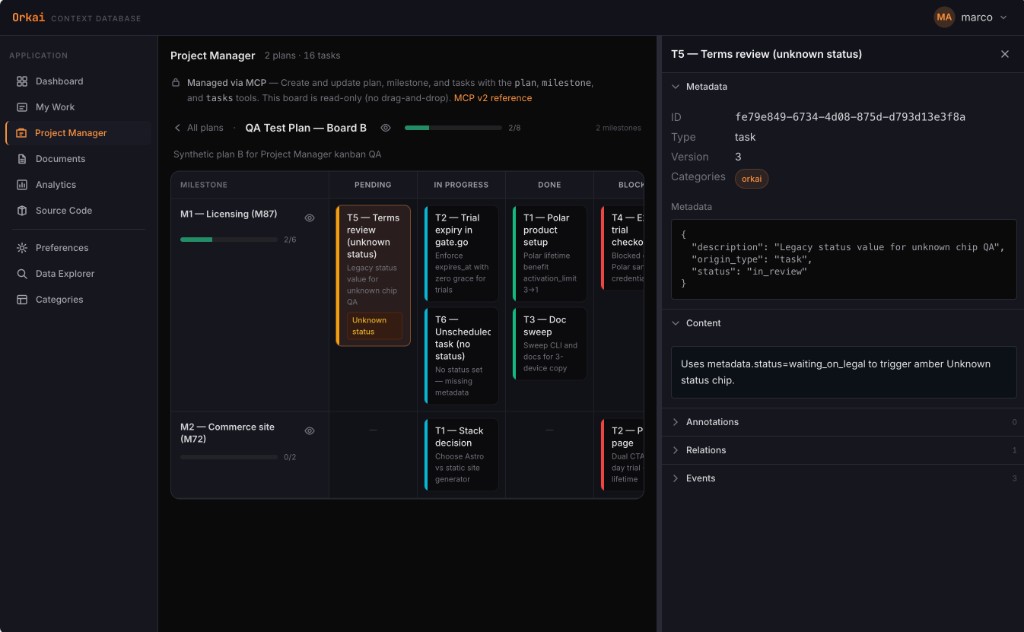Screen dimensions: 1024x632
Task: Click the Source Code icon
Action: pyautogui.click(x=22, y=210)
